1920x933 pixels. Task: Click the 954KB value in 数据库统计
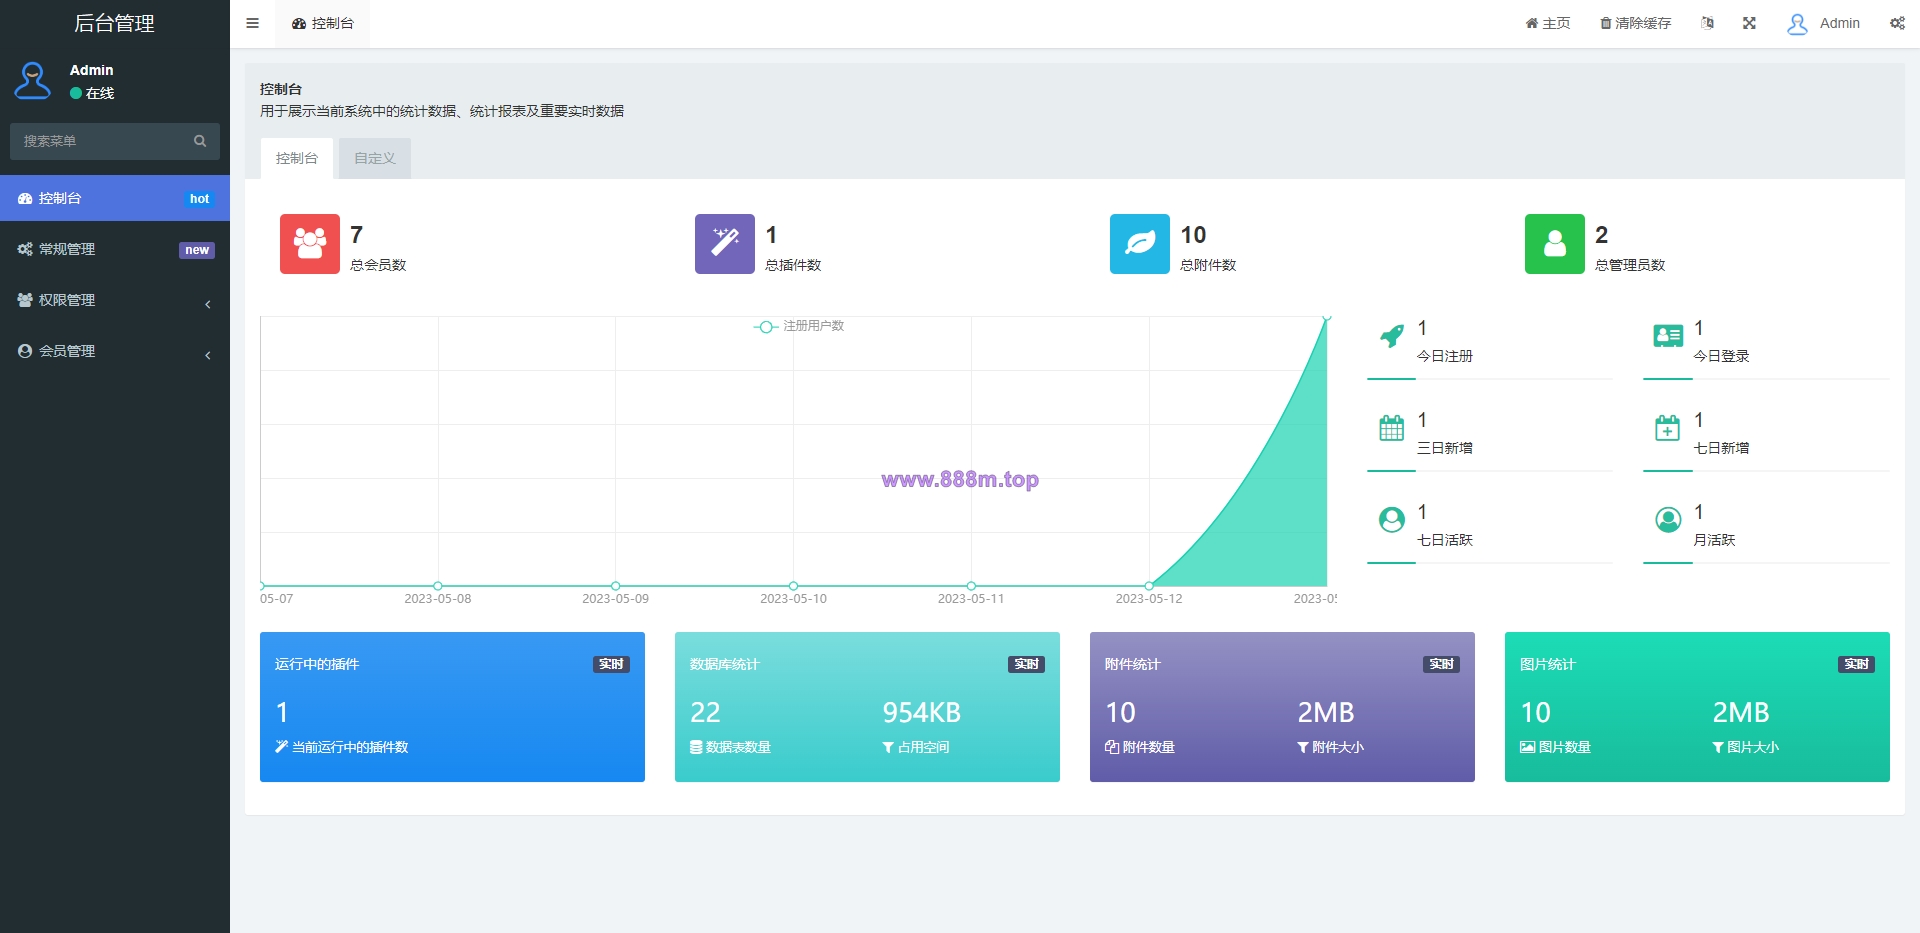click(x=921, y=712)
